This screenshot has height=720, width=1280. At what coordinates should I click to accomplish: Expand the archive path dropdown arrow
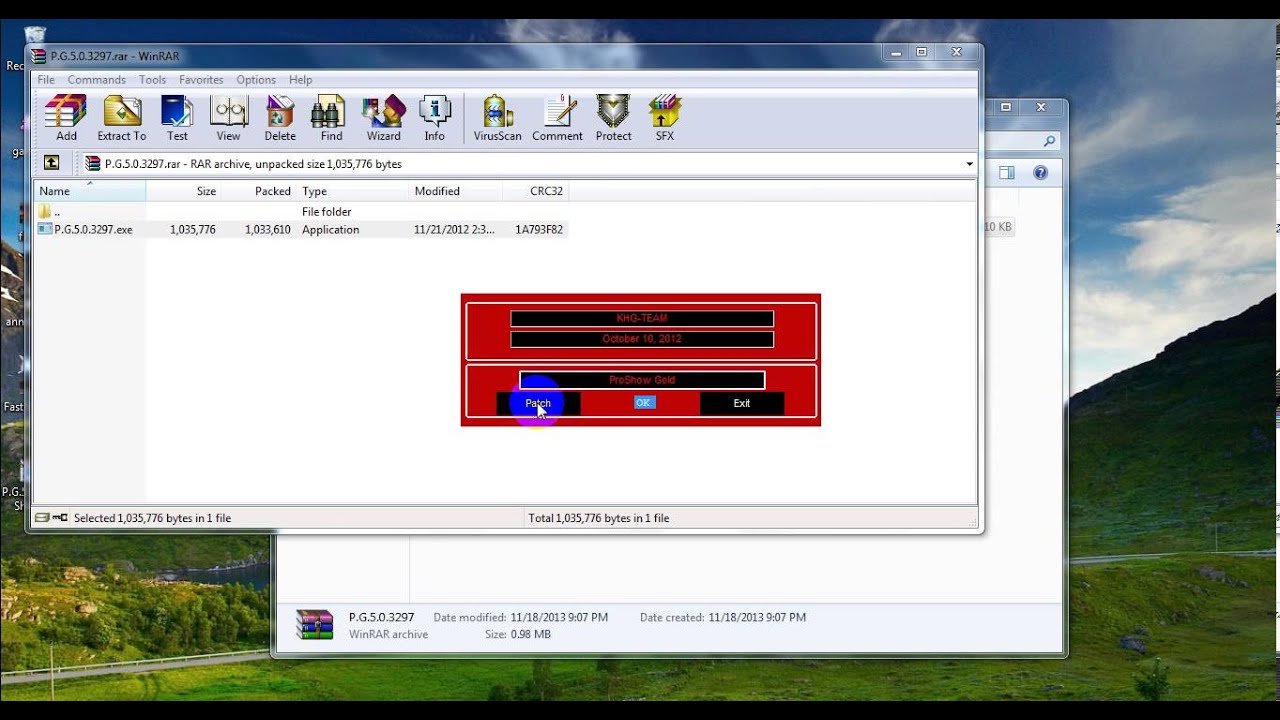click(969, 164)
